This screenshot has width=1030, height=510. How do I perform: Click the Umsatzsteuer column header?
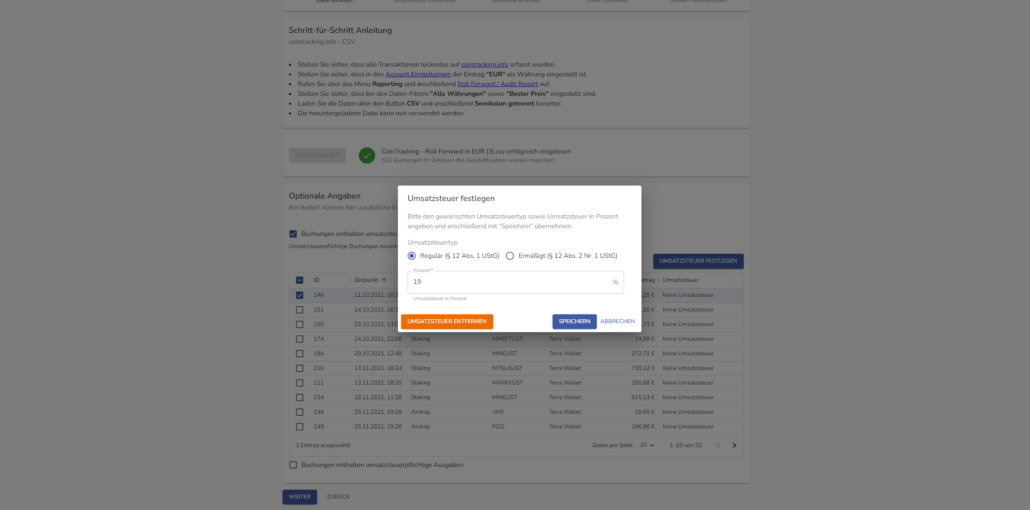(681, 280)
